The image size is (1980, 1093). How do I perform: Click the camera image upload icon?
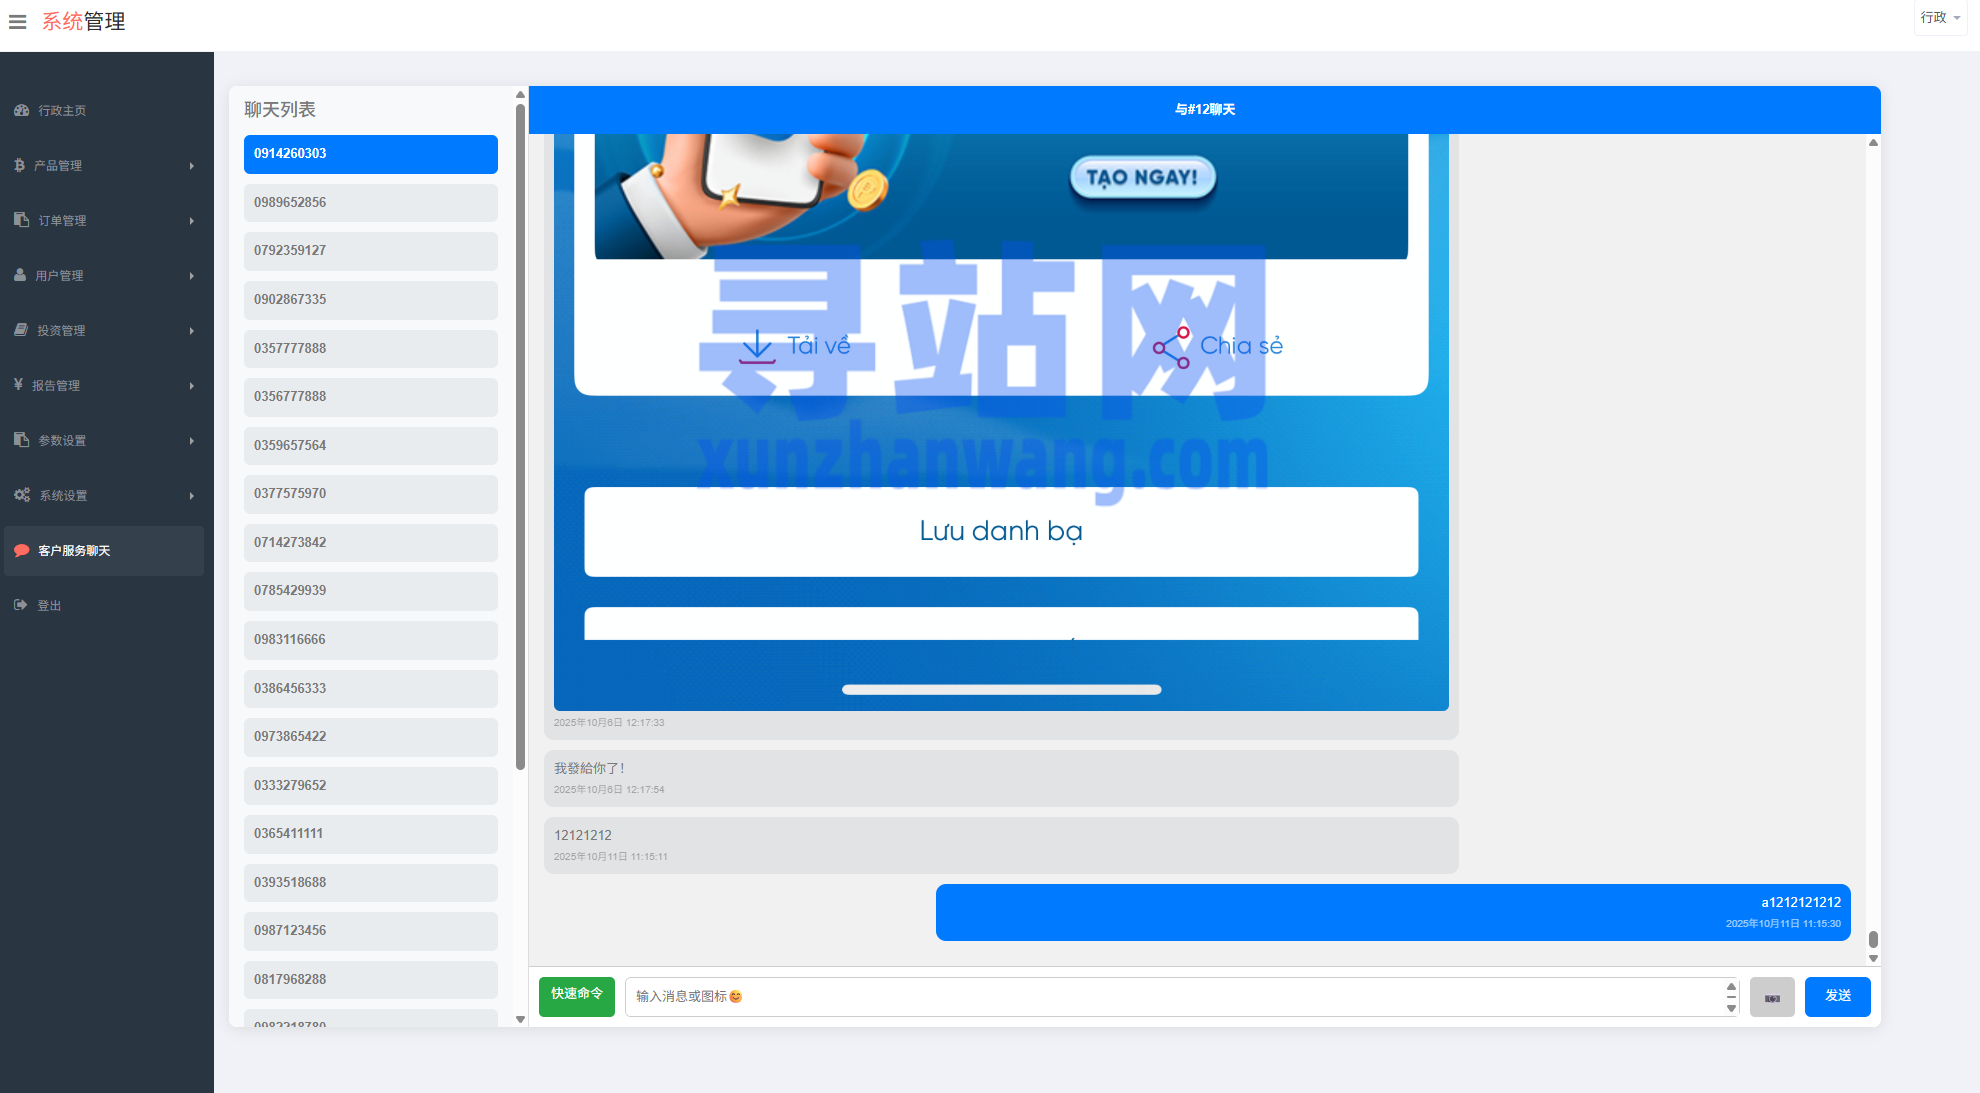pyautogui.click(x=1771, y=997)
